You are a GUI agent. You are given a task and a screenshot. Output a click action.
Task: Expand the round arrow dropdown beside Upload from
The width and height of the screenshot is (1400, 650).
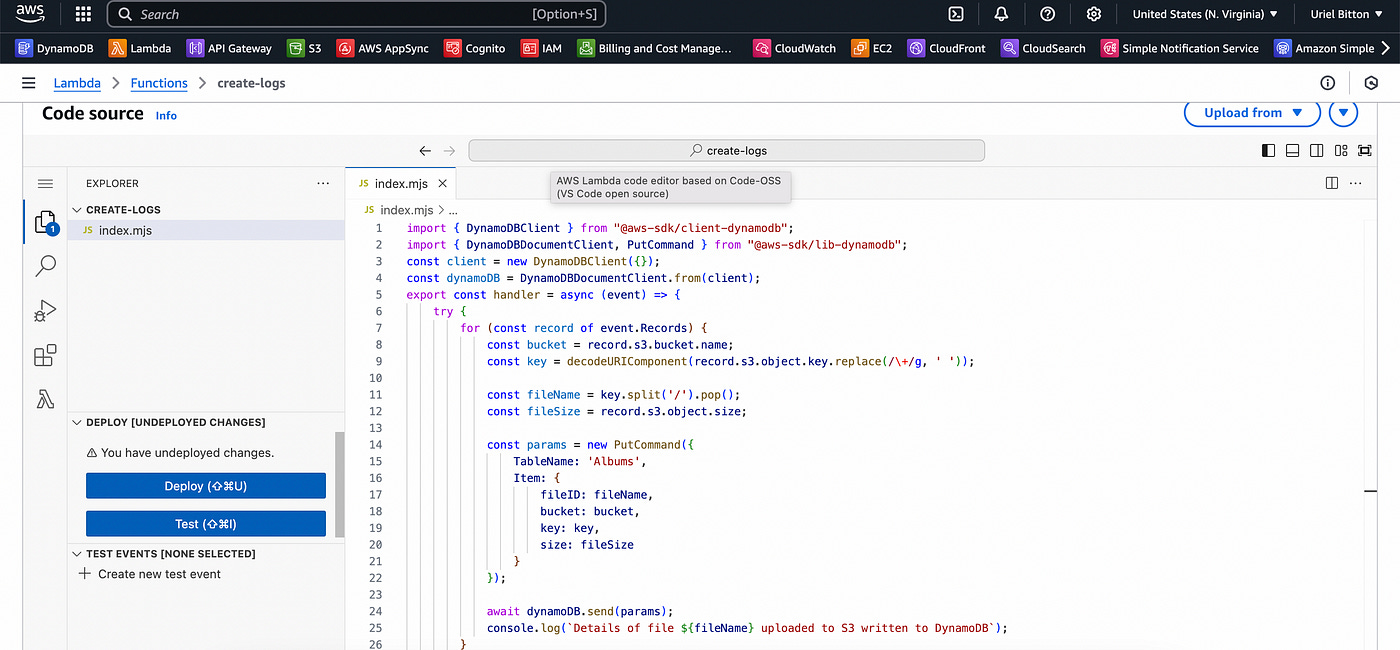tap(1343, 113)
